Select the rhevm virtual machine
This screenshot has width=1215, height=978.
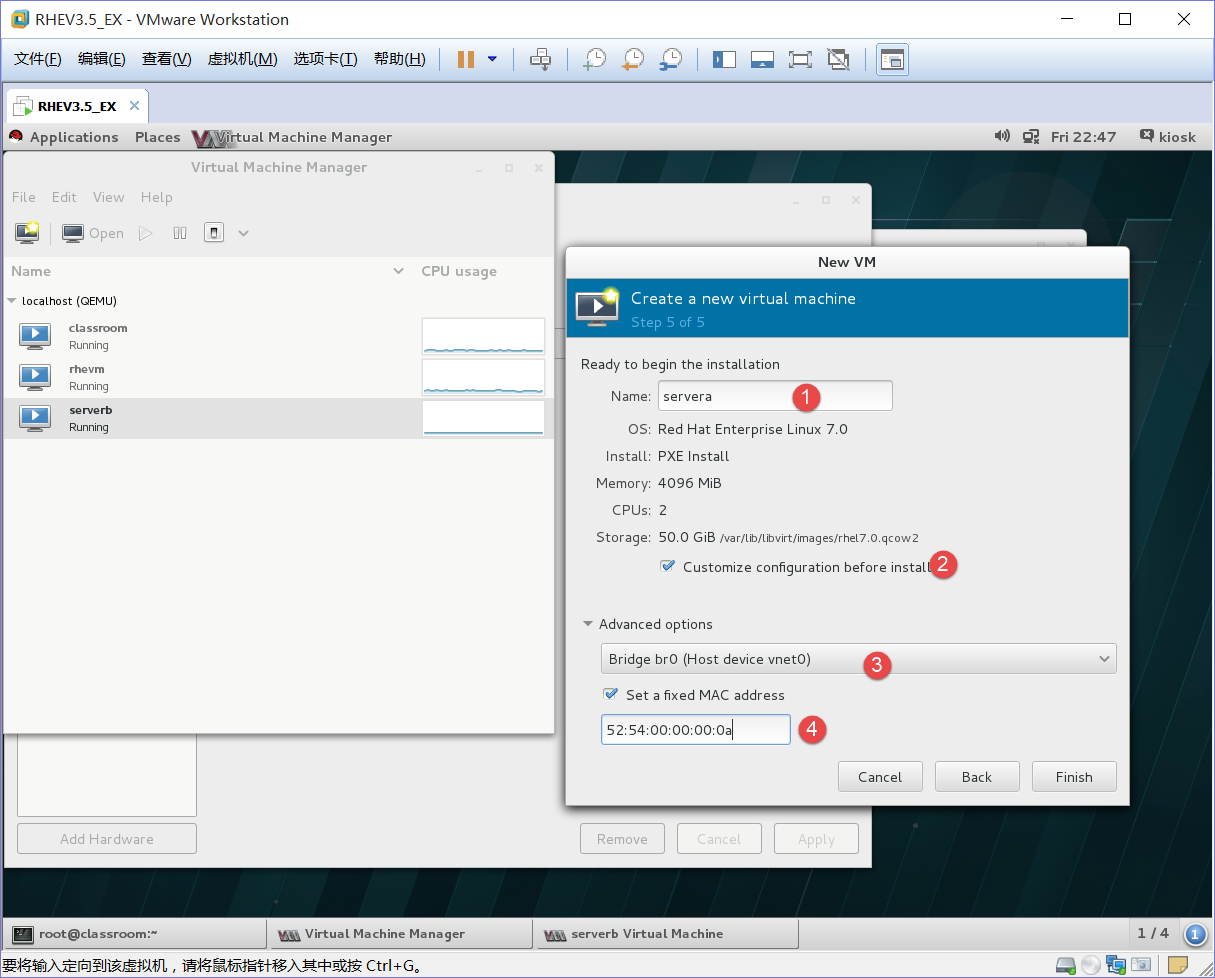278,377
